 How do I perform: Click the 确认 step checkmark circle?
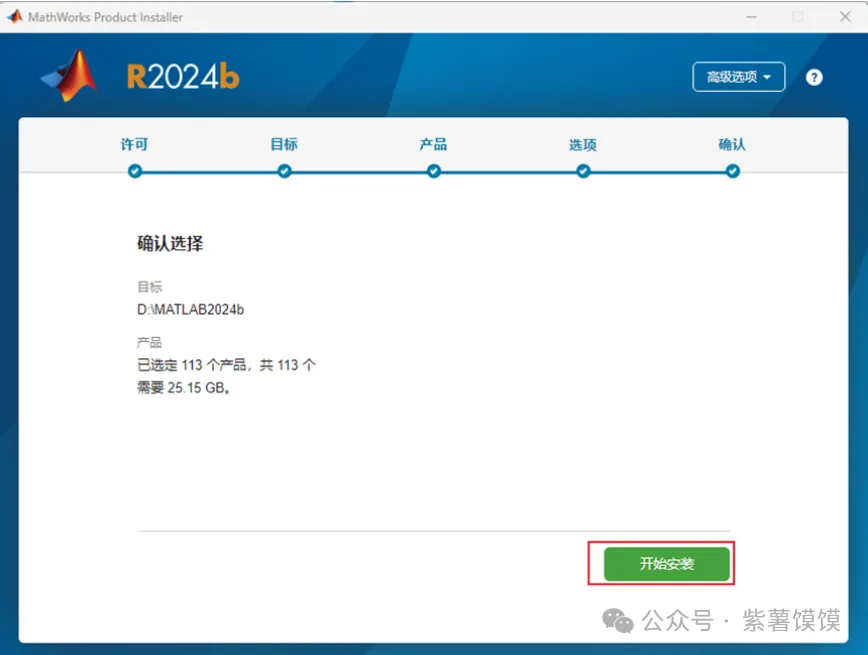[x=732, y=171]
